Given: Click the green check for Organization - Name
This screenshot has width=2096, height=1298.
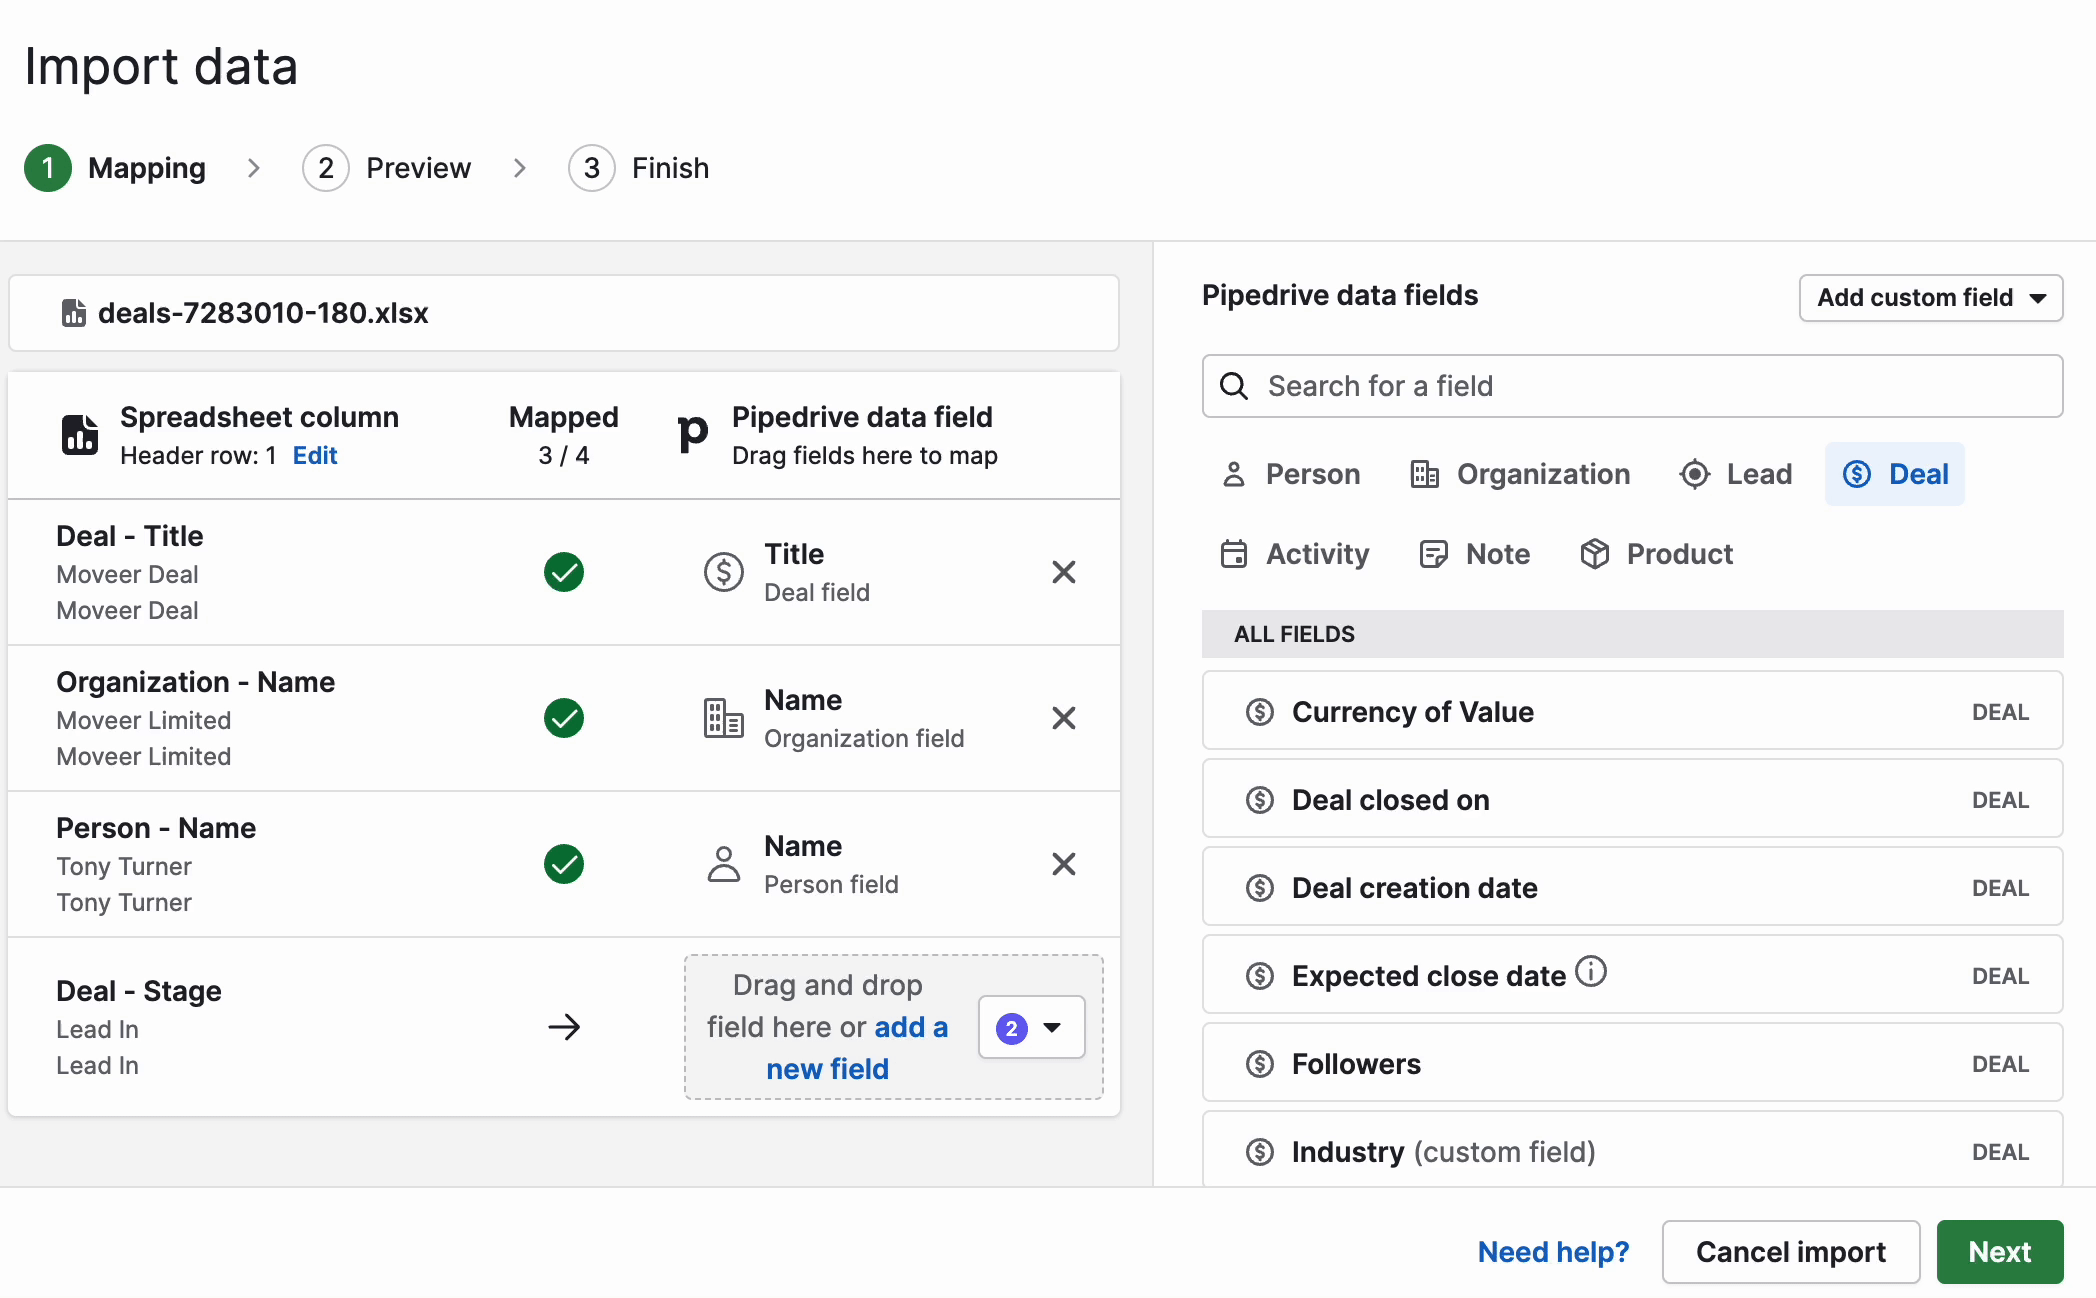Looking at the screenshot, I should (x=564, y=718).
